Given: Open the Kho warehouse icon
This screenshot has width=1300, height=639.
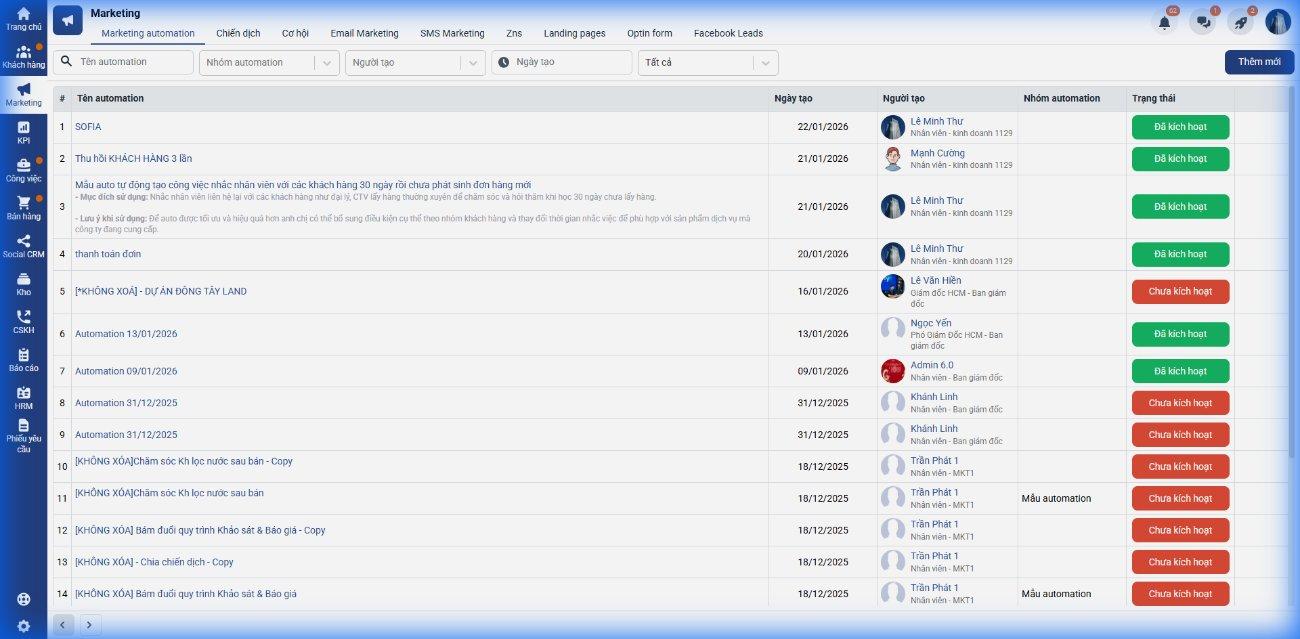Looking at the screenshot, I should click(23, 280).
